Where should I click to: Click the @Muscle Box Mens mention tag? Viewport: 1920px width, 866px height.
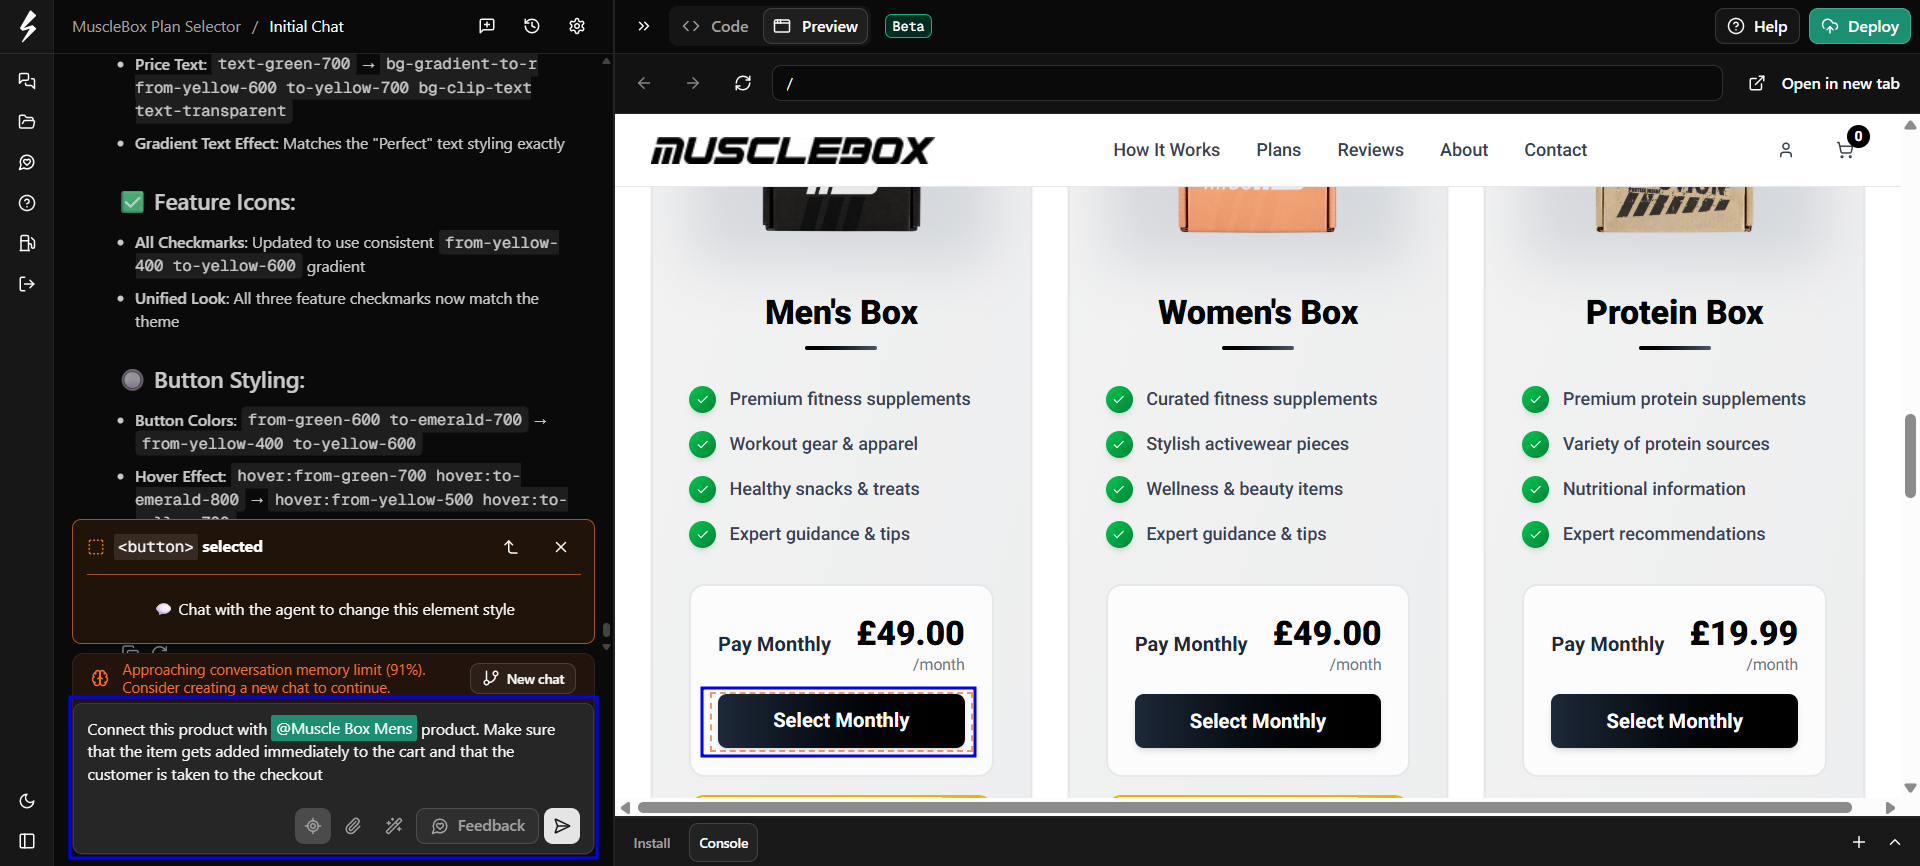[x=344, y=729]
